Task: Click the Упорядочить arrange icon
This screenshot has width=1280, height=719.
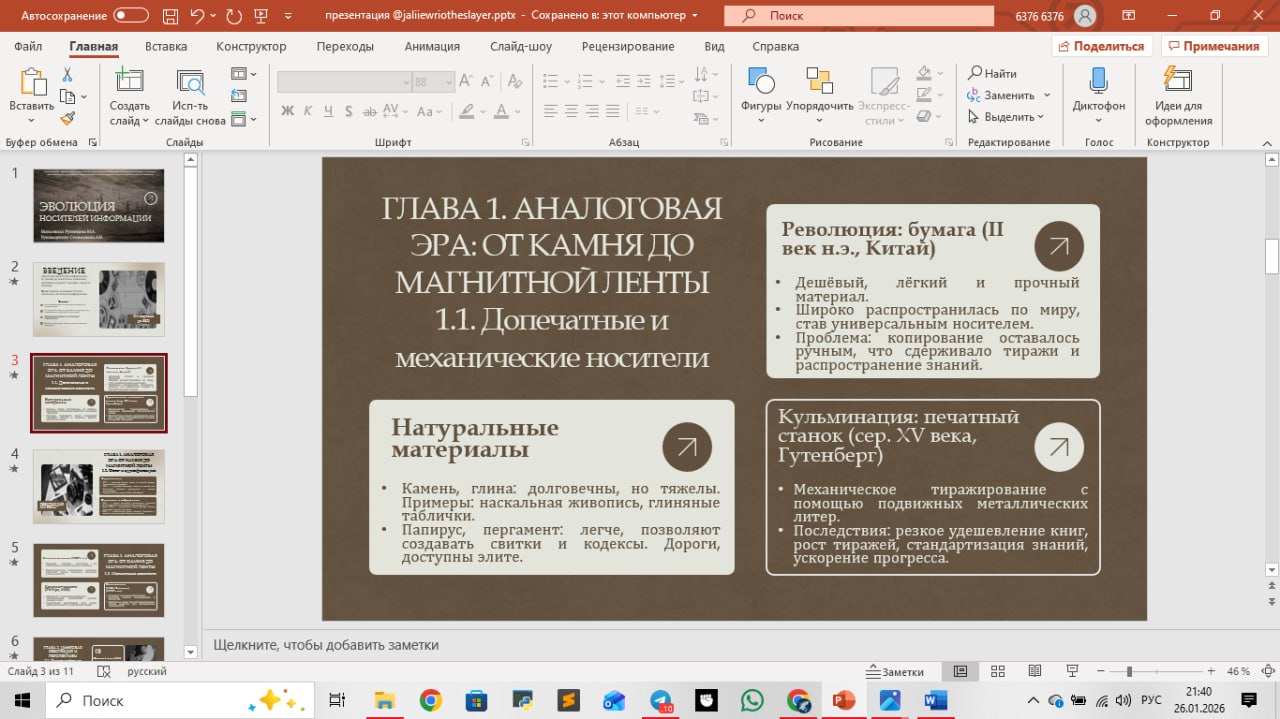Action: (x=819, y=82)
